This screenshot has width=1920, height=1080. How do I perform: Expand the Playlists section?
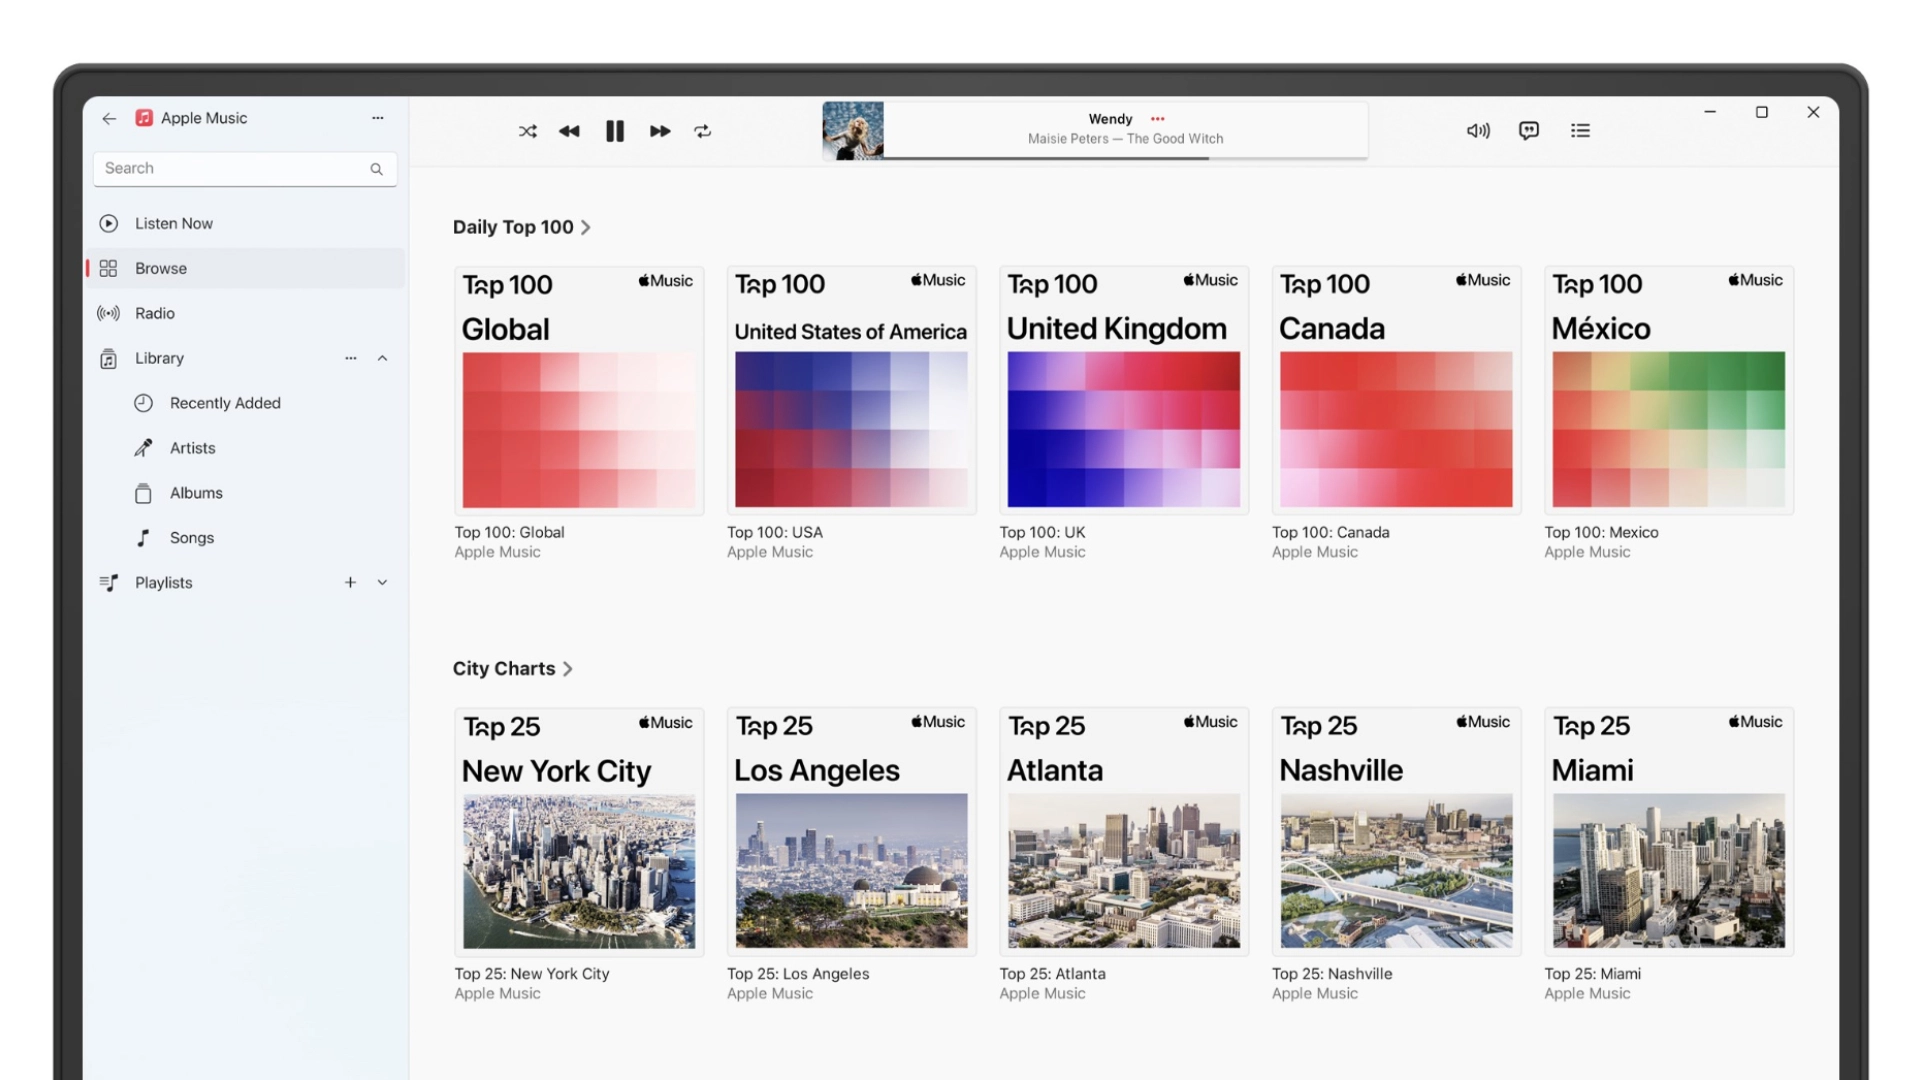(x=382, y=582)
